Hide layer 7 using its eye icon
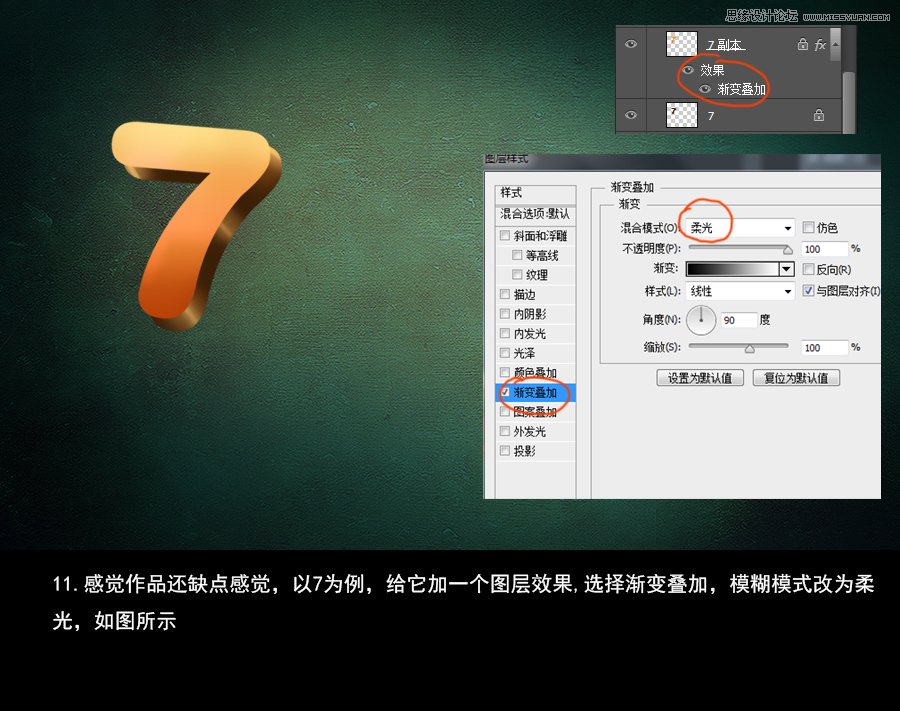900x711 pixels. pyautogui.click(x=631, y=115)
